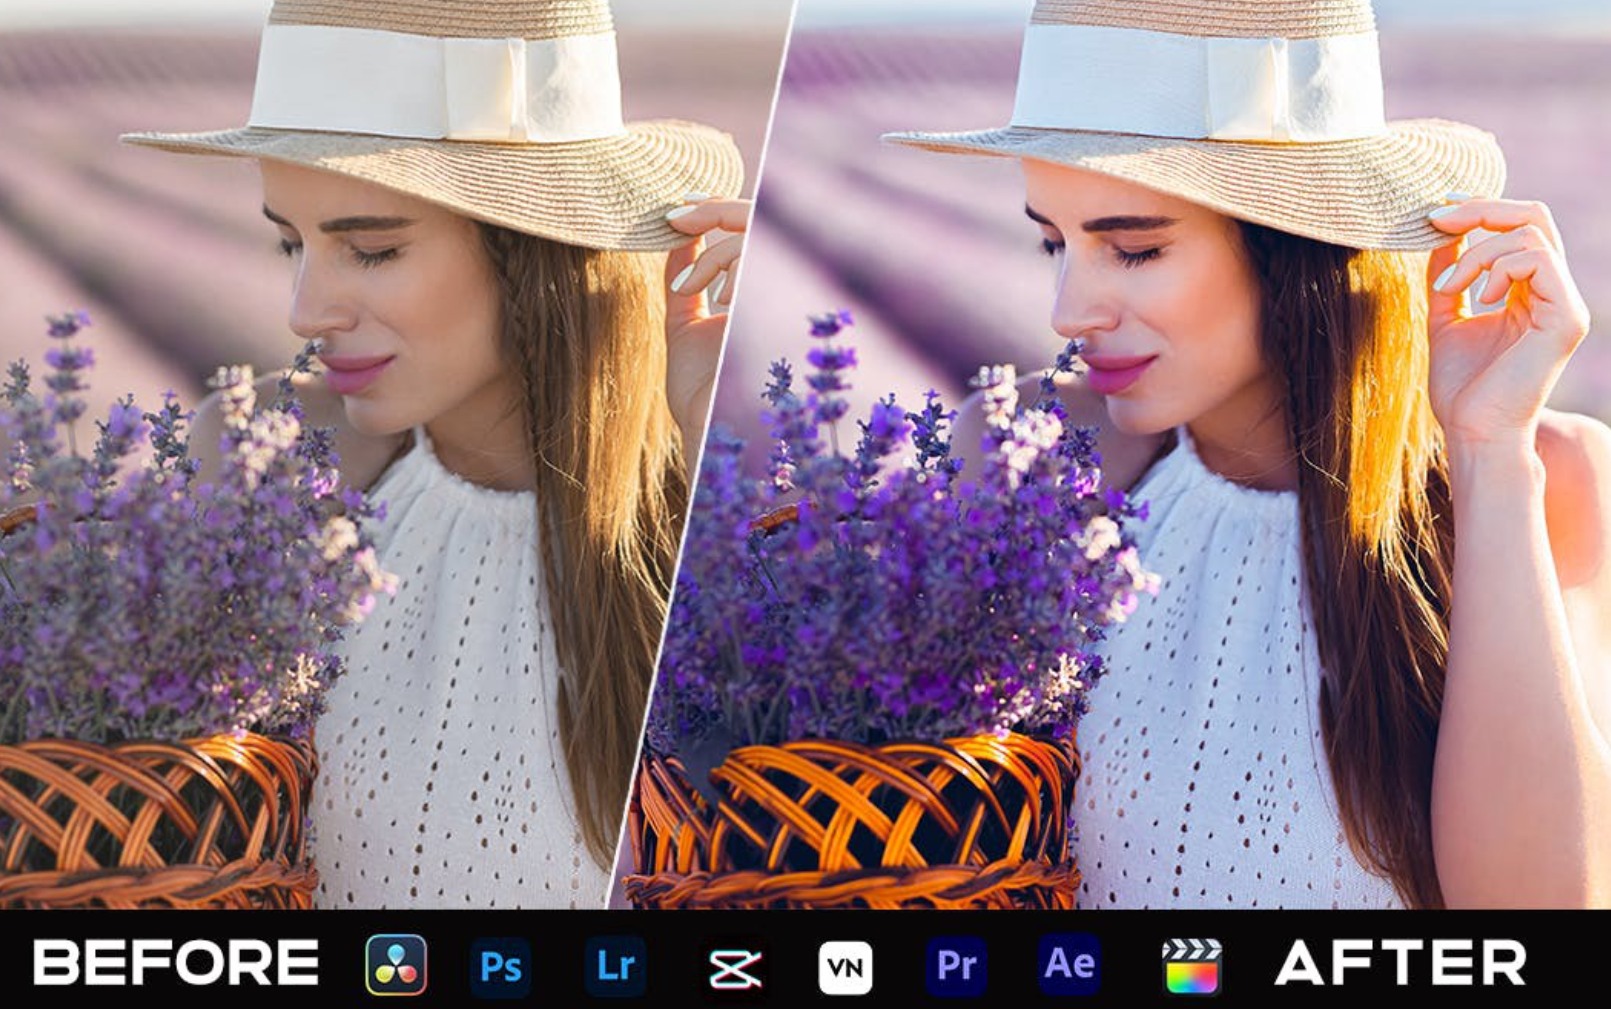Click the AFTER label text
The height and width of the screenshot is (1009, 1611).
click(x=1400, y=963)
